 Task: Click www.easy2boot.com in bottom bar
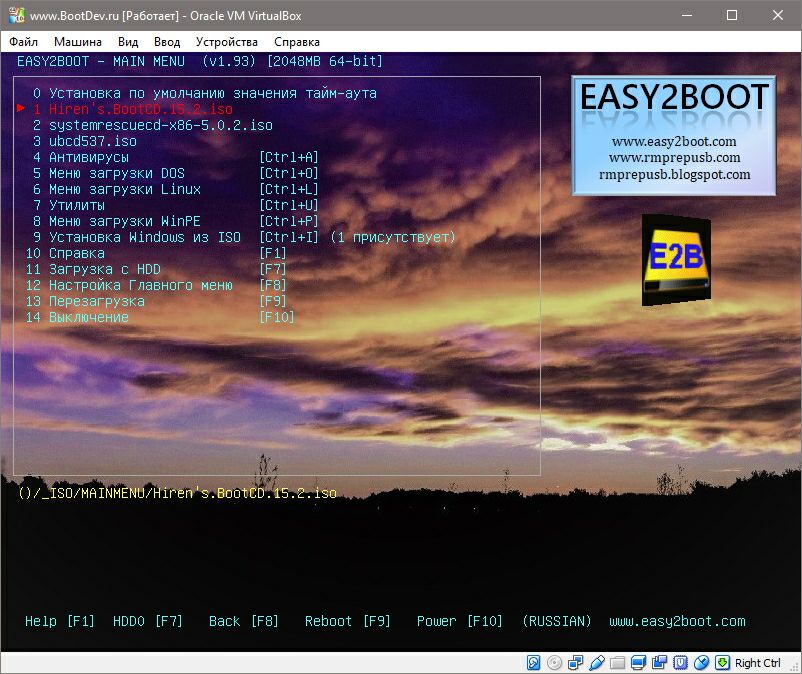click(x=677, y=621)
